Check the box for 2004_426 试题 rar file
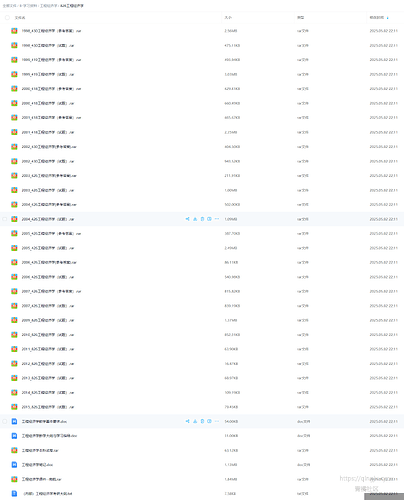 [5, 219]
